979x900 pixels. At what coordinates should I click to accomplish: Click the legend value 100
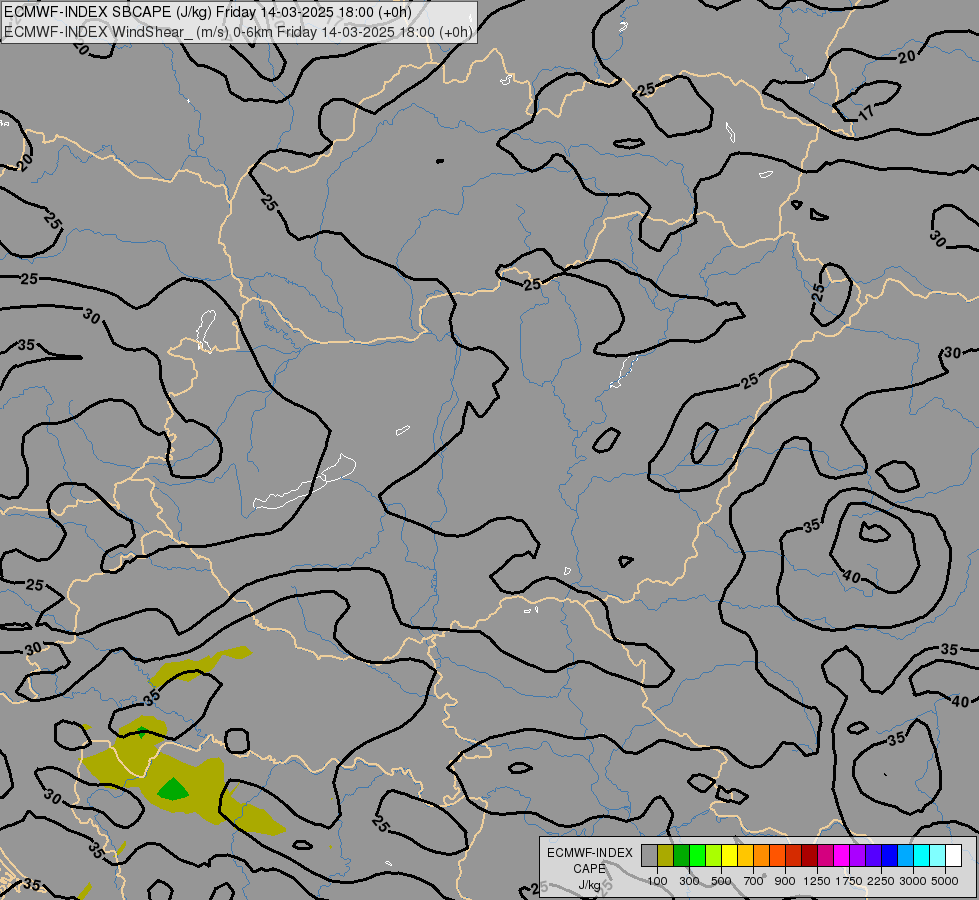(657, 881)
